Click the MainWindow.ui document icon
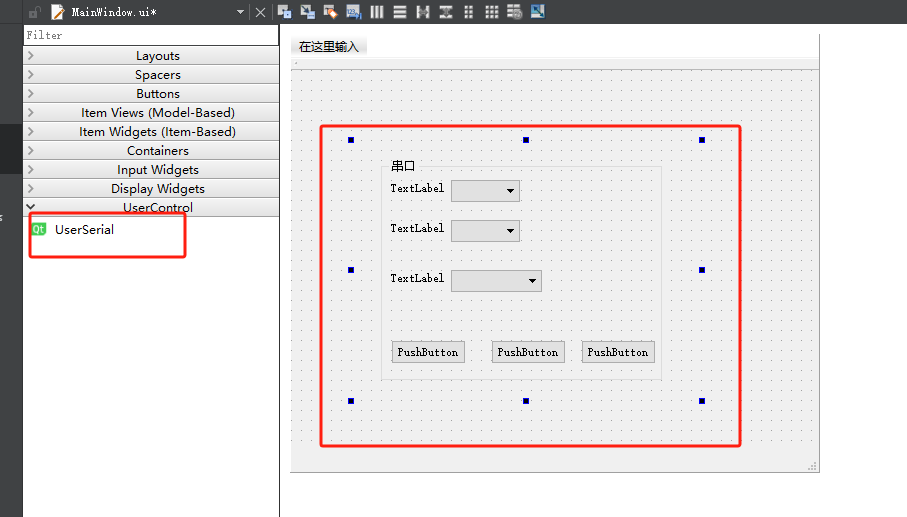This screenshot has width=907, height=517. [57, 12]
